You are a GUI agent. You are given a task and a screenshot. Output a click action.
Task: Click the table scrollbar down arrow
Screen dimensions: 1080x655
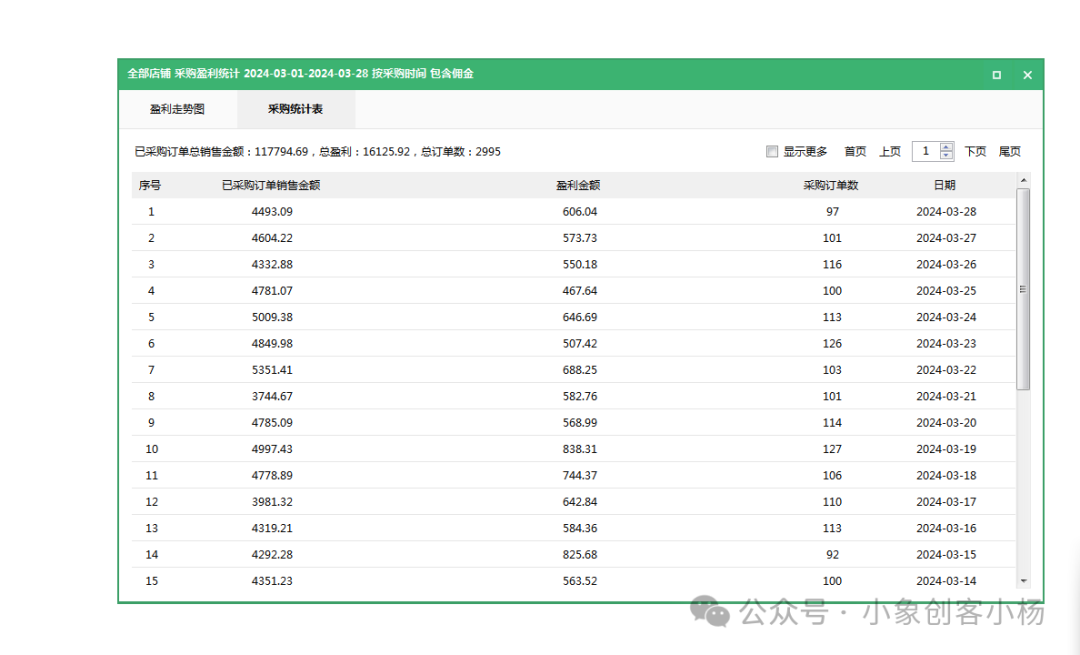1024,581
